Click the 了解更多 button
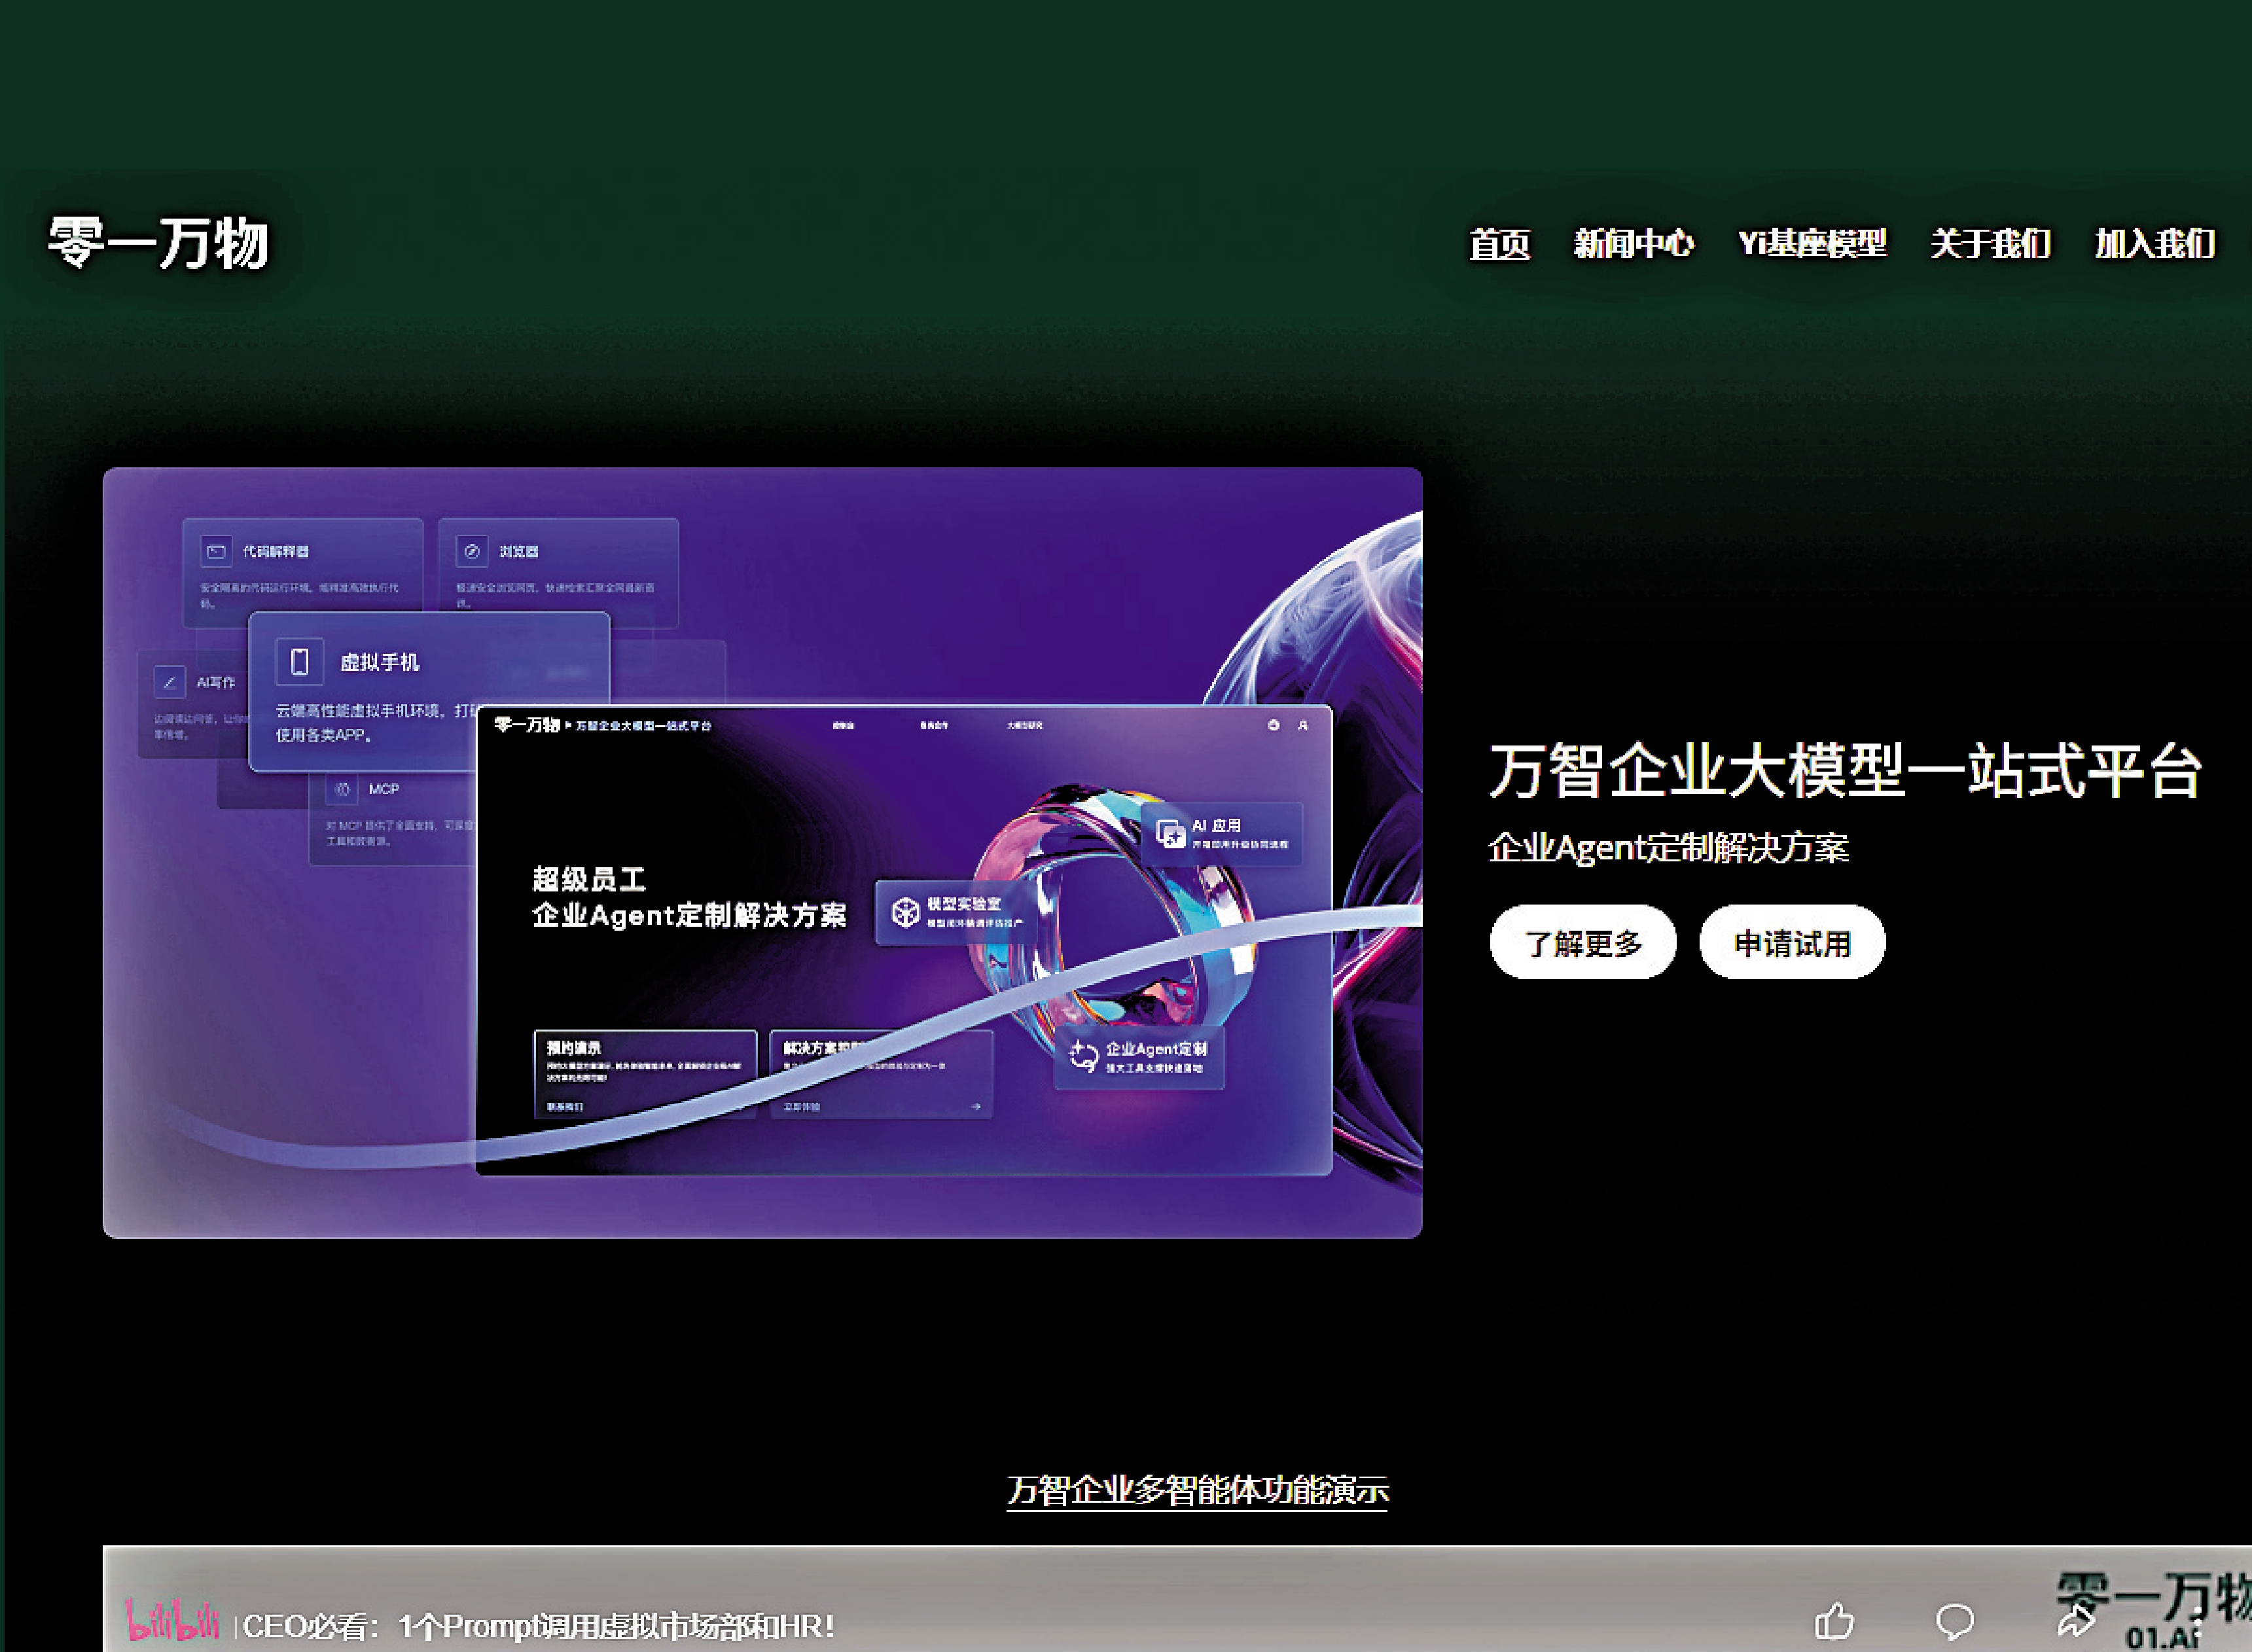 (1583, 942)
